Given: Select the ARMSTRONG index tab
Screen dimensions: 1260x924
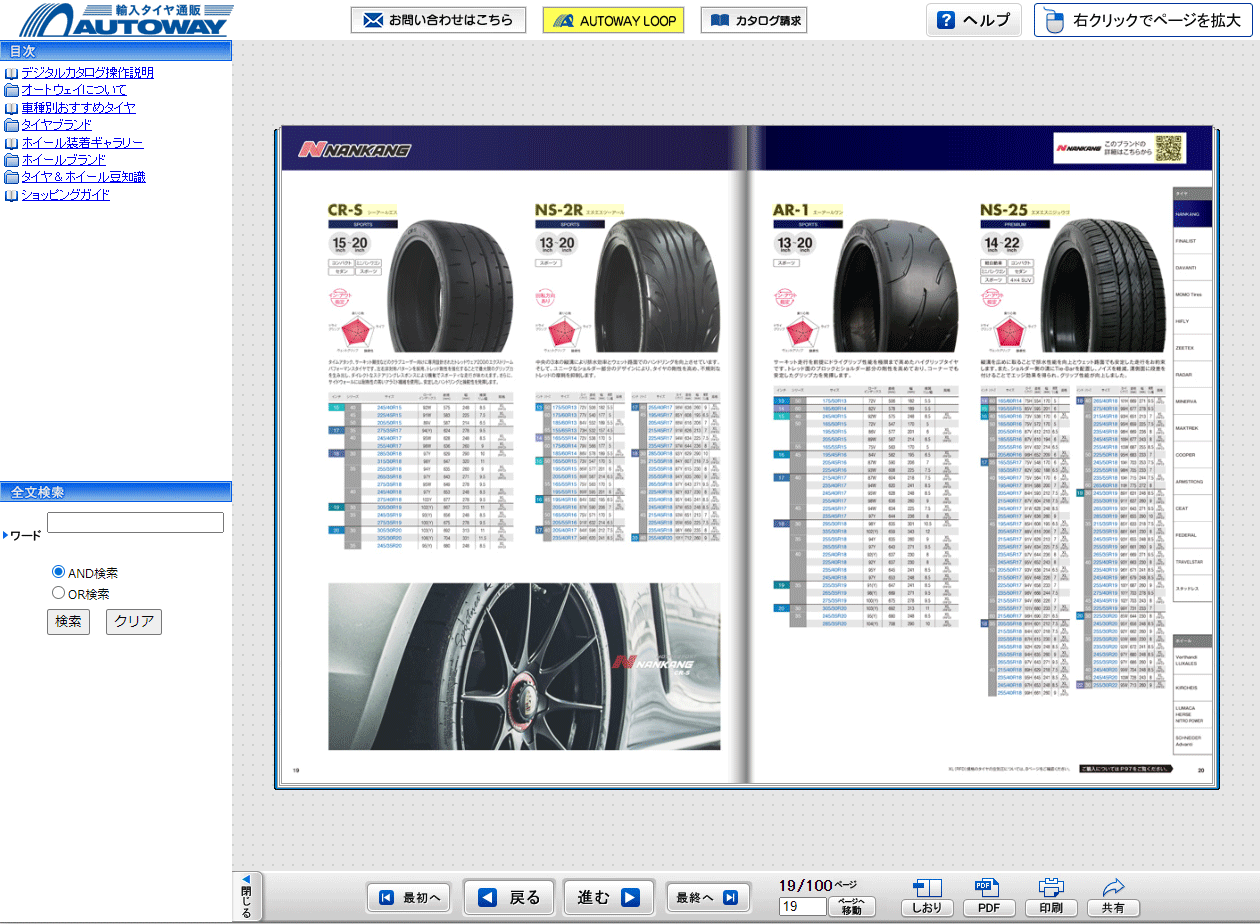Looking at the screenshot, I should [1192, 482].
